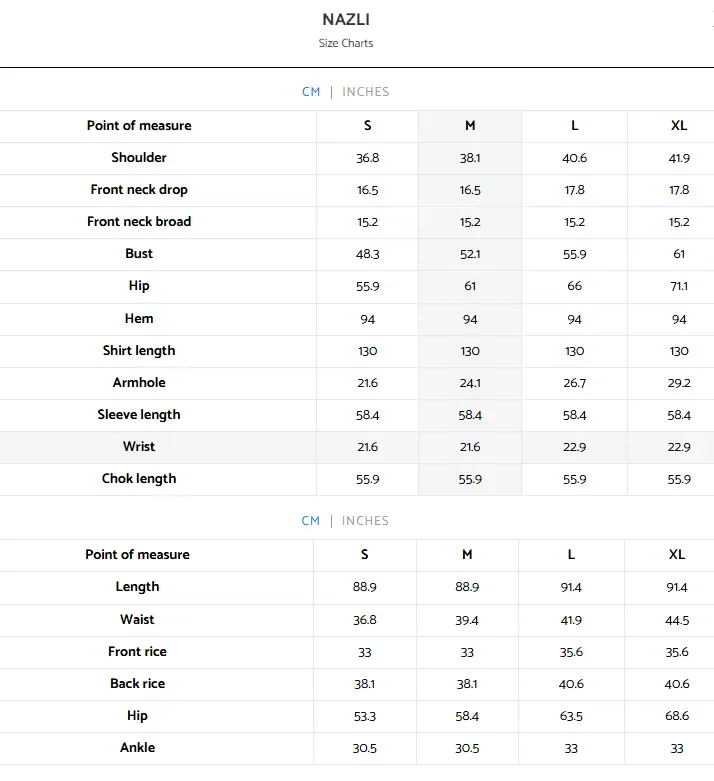This screenshot has height=781, width=714.
Task: Select the Shirt length row label
Action: click(139, 351)
